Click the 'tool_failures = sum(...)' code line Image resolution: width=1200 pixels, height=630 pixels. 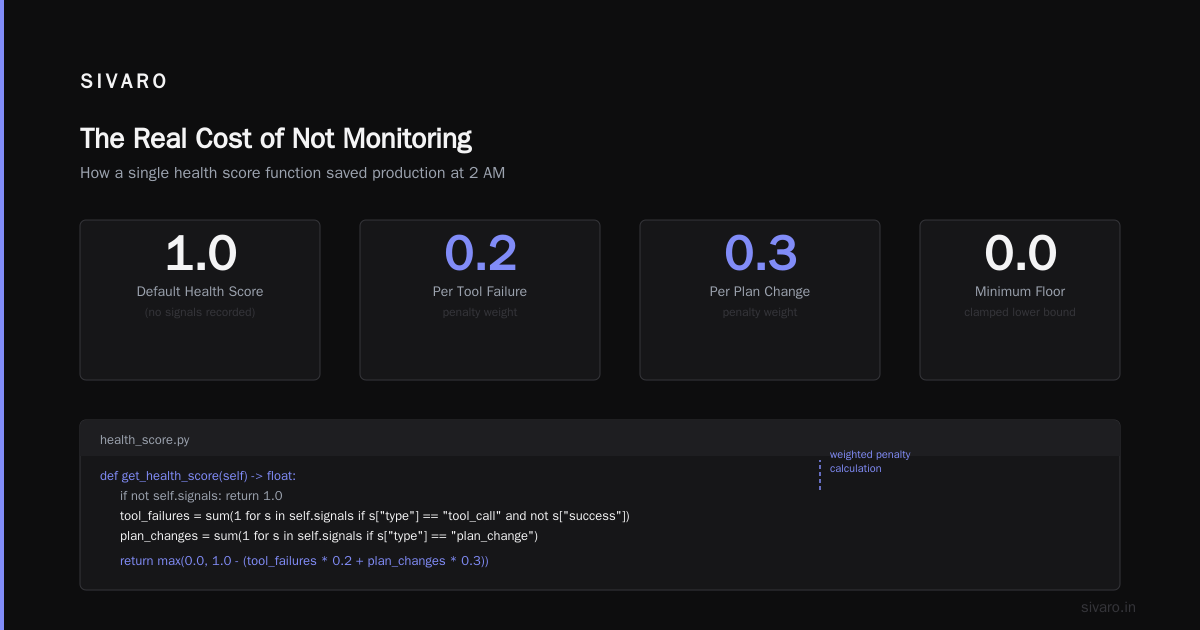[x=375, y=516]
